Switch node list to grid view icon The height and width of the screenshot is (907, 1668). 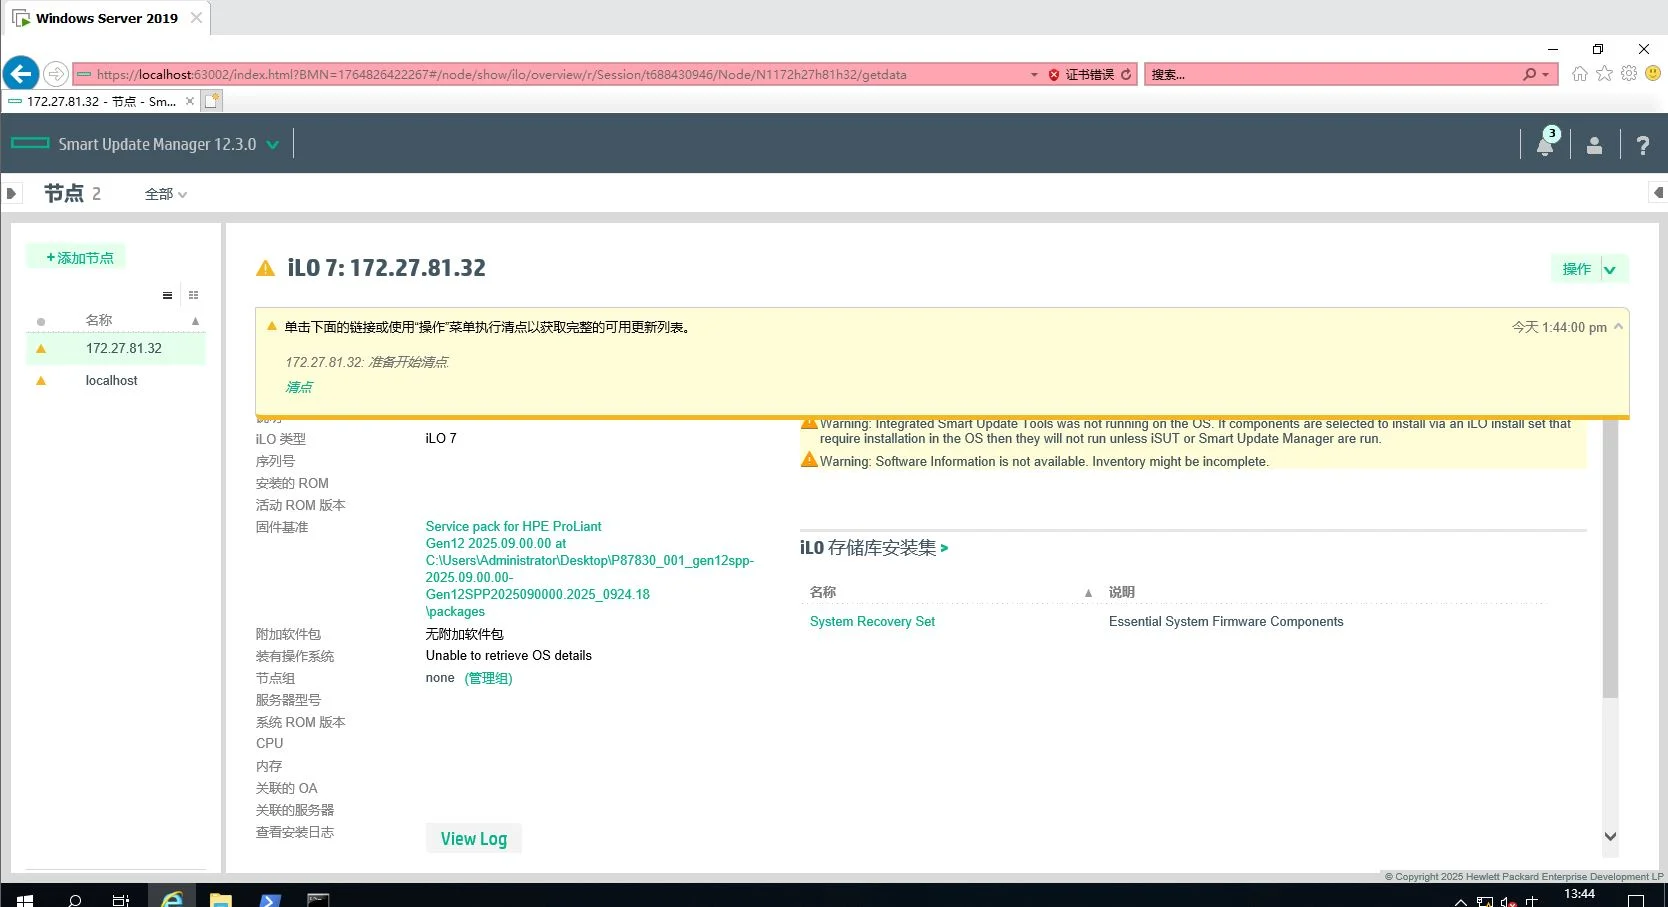click(x=193, y=295)
